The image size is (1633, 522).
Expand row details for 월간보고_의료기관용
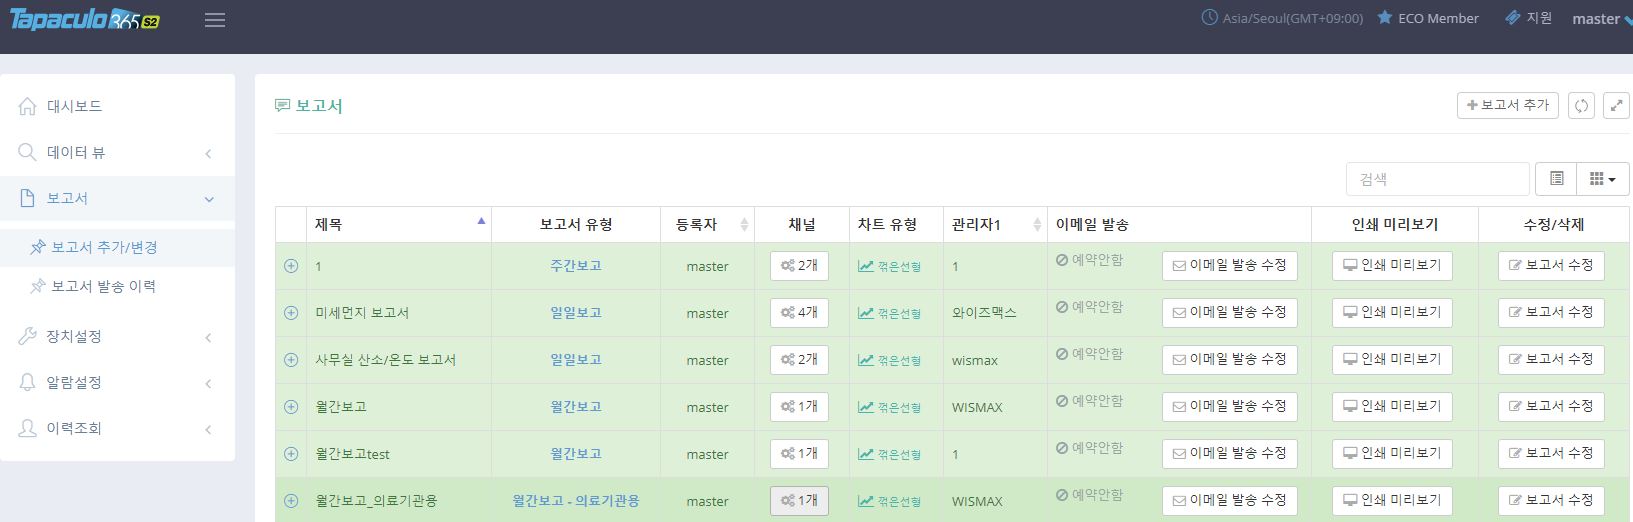pyautogui.click(x=291, y=501)
